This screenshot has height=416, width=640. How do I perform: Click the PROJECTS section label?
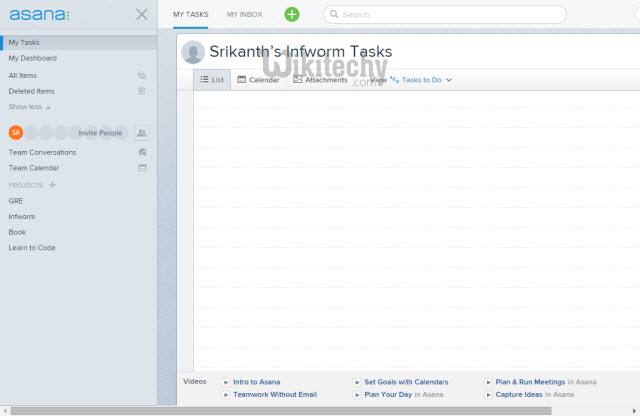click(x=26, y=185)
